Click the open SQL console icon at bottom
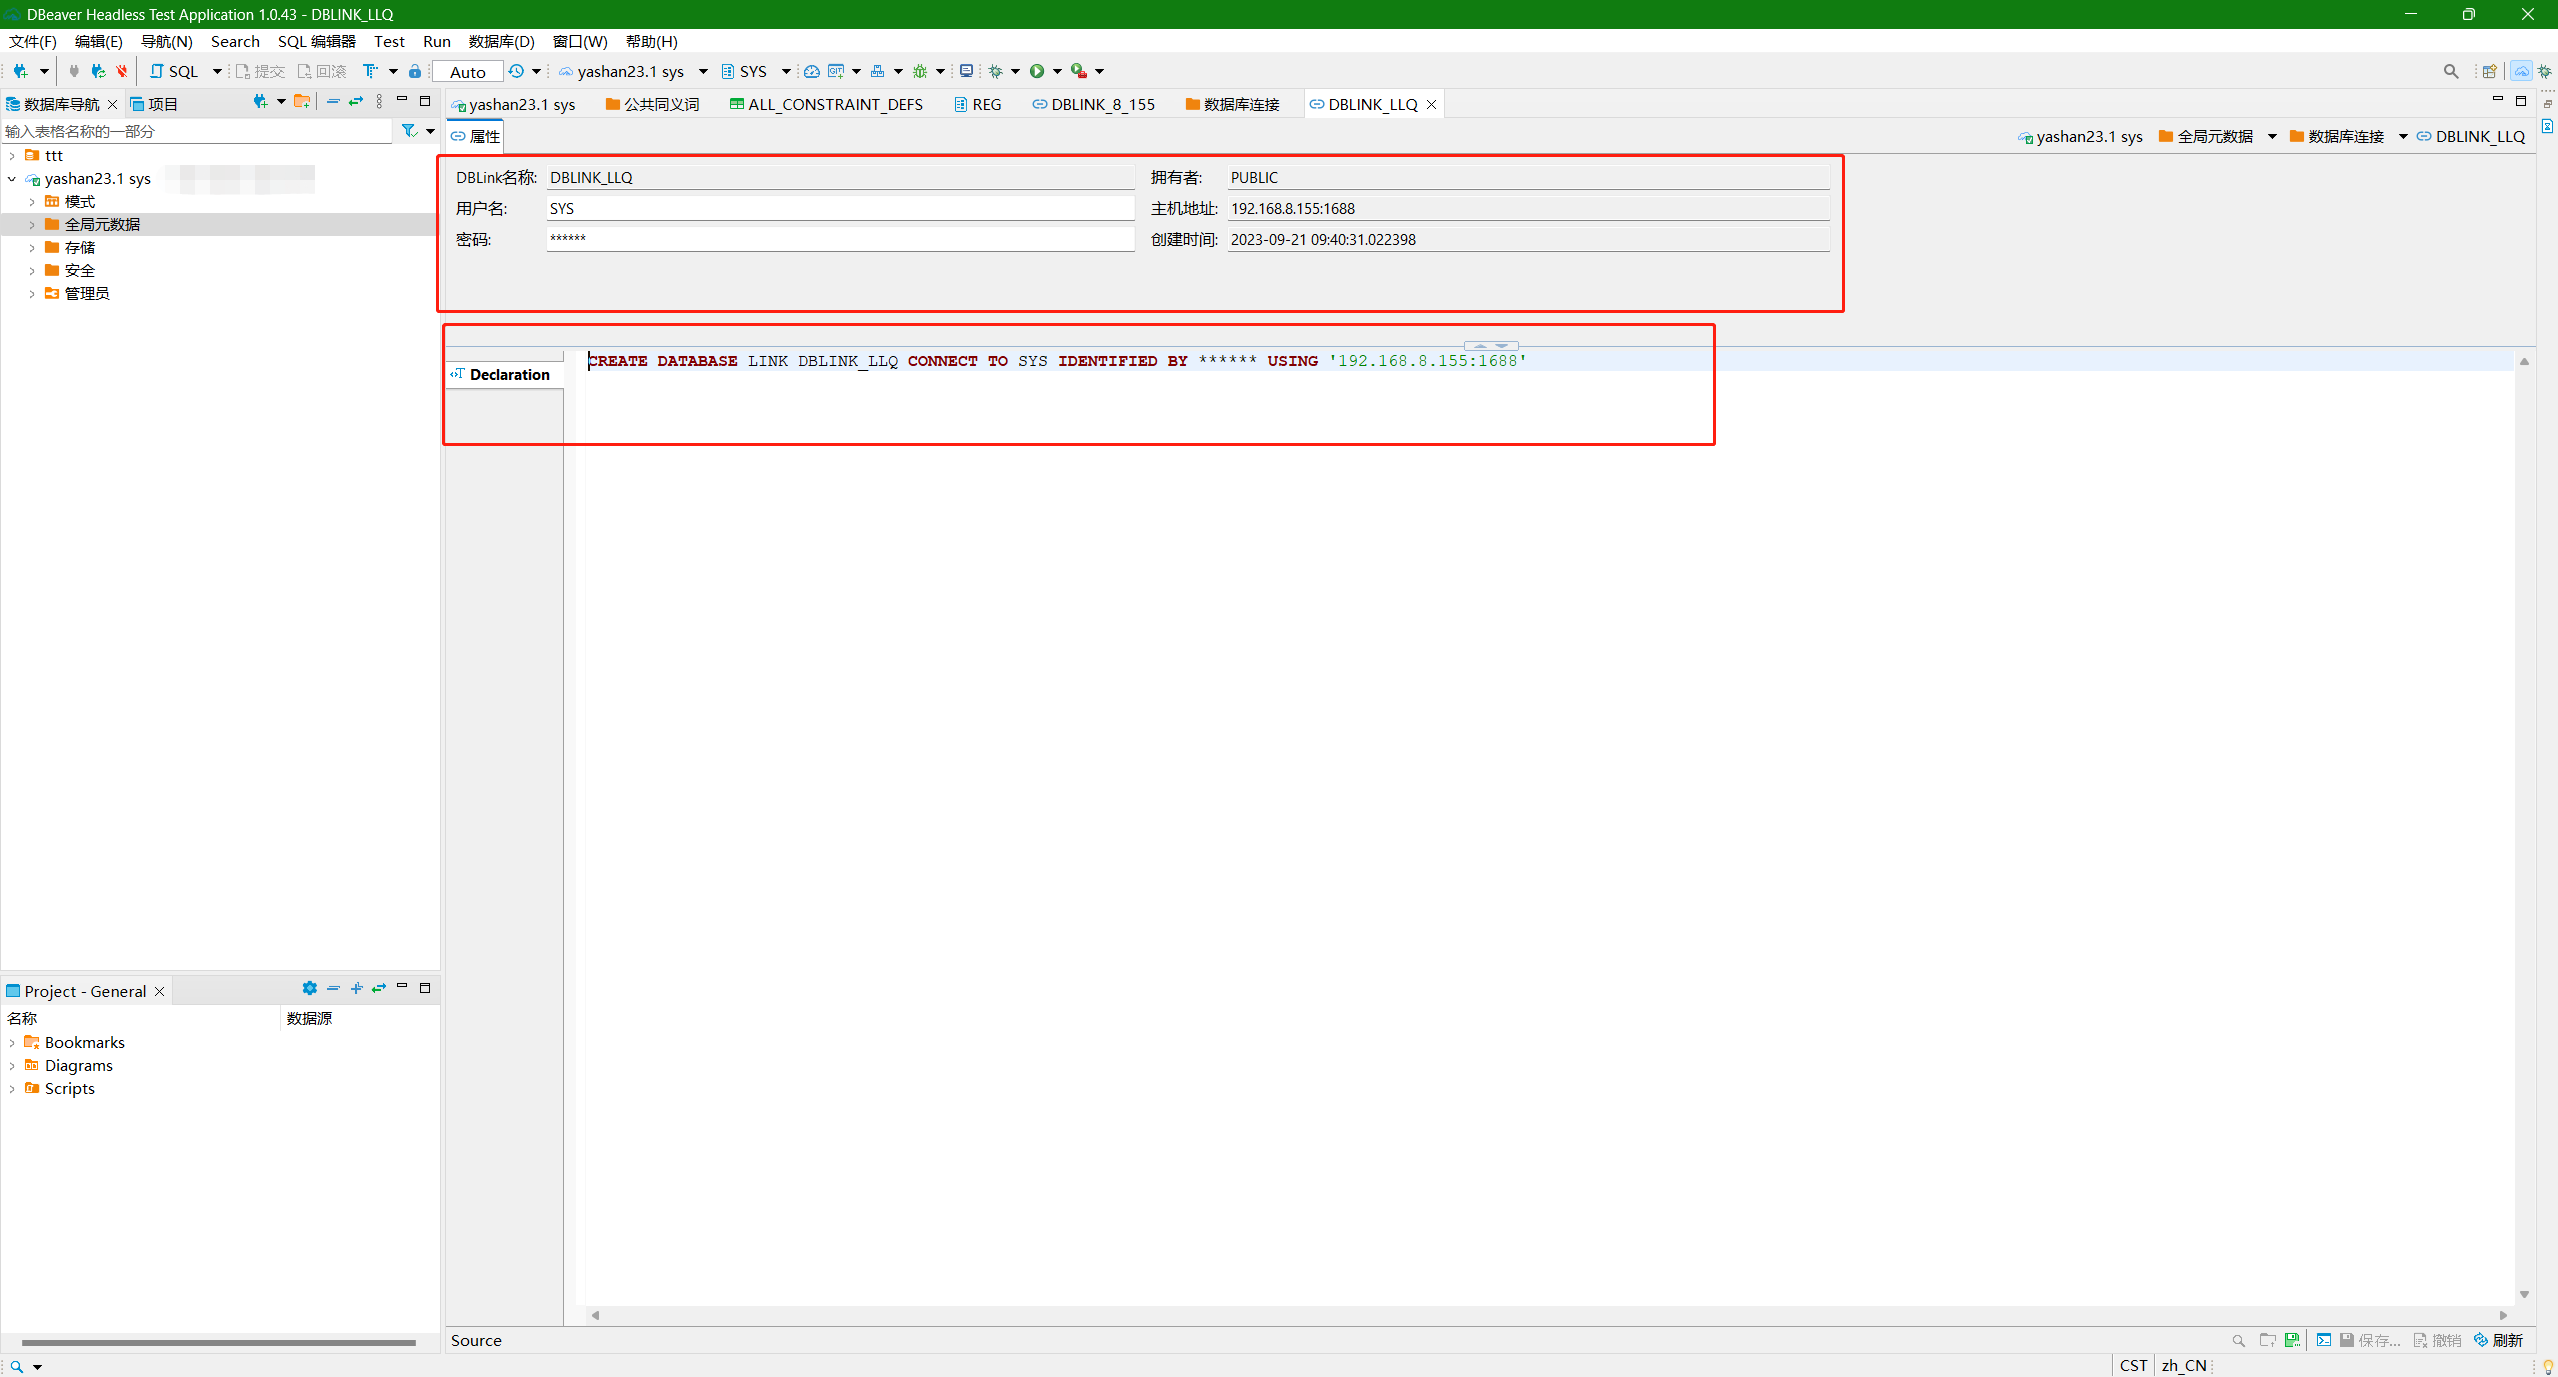 (2324, 1340)
